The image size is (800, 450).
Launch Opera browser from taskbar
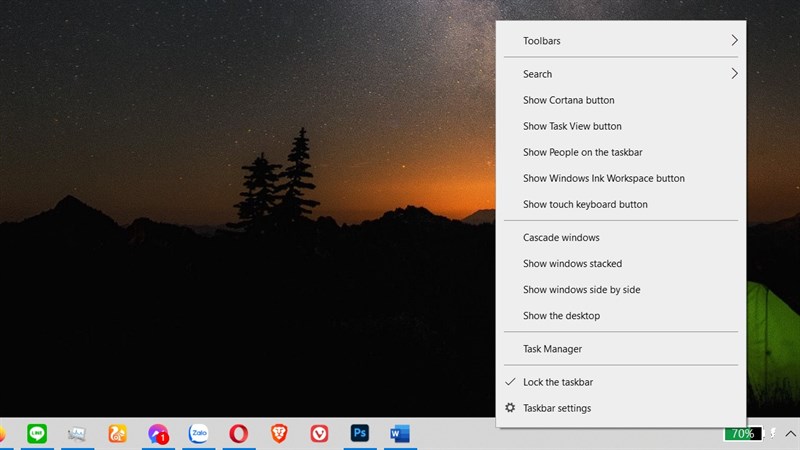tap(239, 433)
